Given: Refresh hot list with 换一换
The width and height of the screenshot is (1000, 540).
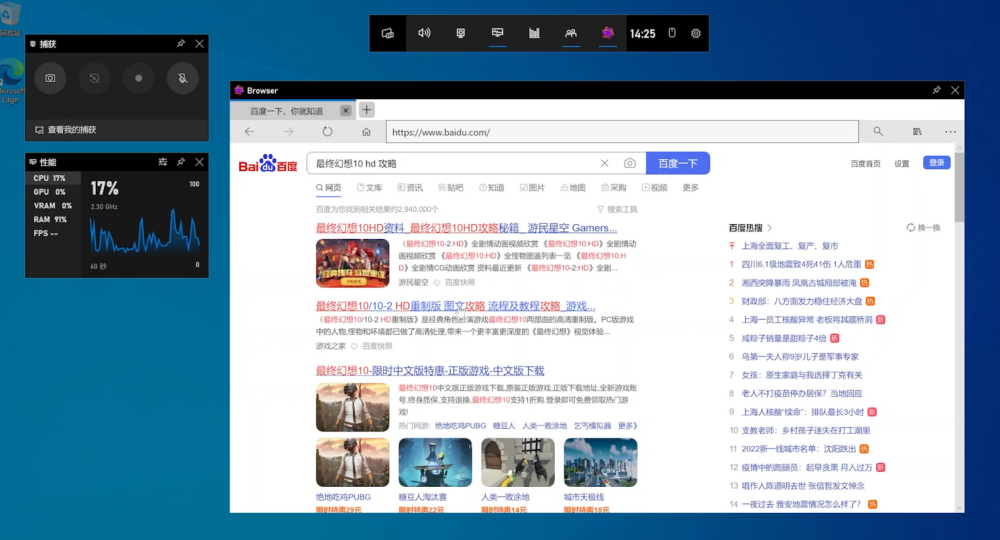Looking at the screenshot, I should point(923,228).
